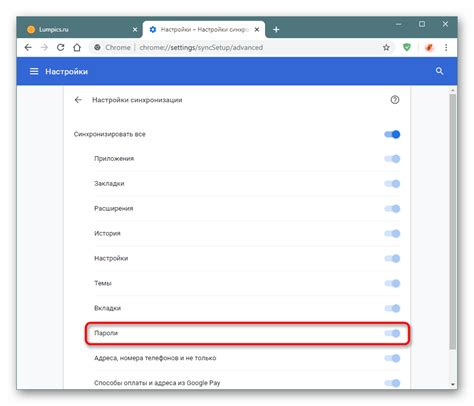The image size is (474, 406).
Task: Open a new tab with plus button
Action: tap(276, 29)
